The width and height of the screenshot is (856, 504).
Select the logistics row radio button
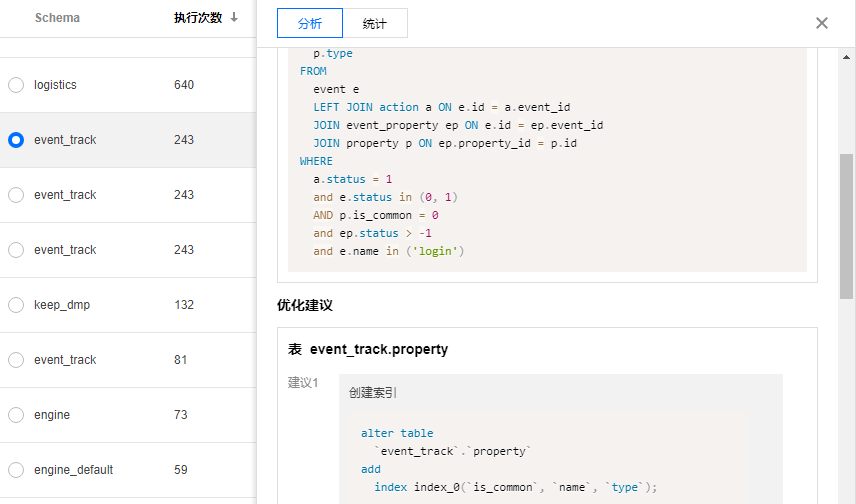coord(16,85)
